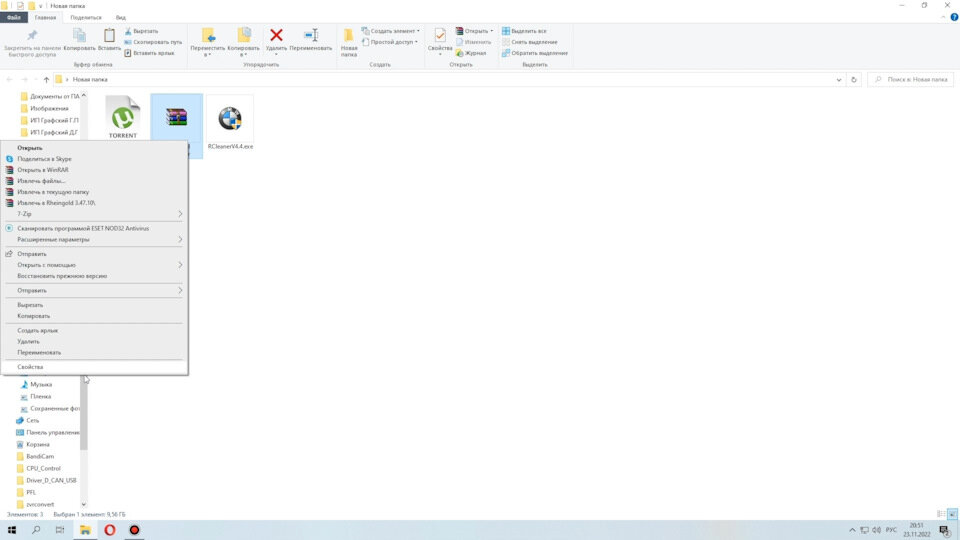Expand the address bar history dropdown

pyautogui.click(x=839, y=80)
